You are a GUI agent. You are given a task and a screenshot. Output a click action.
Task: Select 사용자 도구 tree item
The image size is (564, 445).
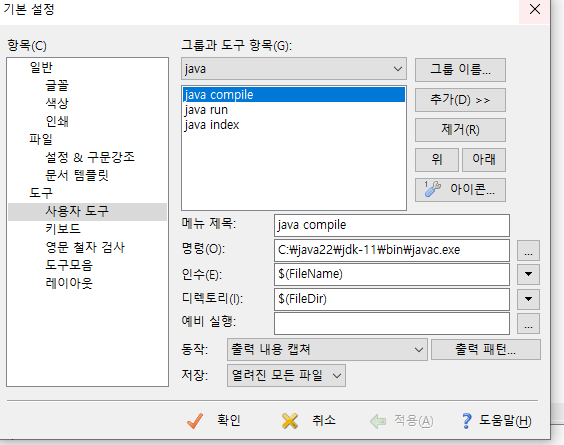pos(87,212)
